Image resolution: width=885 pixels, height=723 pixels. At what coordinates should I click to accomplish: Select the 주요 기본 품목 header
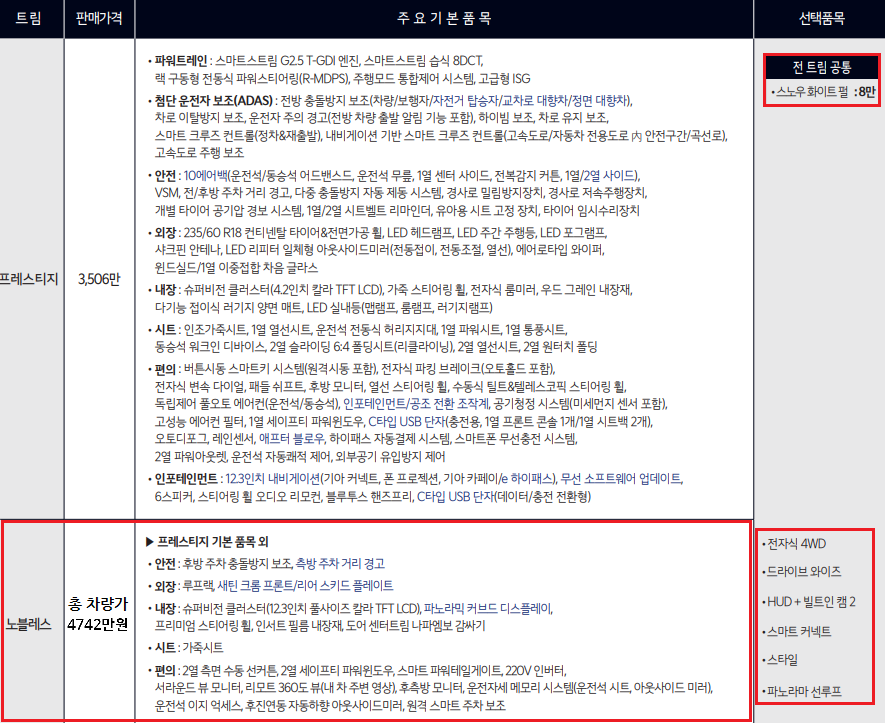[443, 20]
